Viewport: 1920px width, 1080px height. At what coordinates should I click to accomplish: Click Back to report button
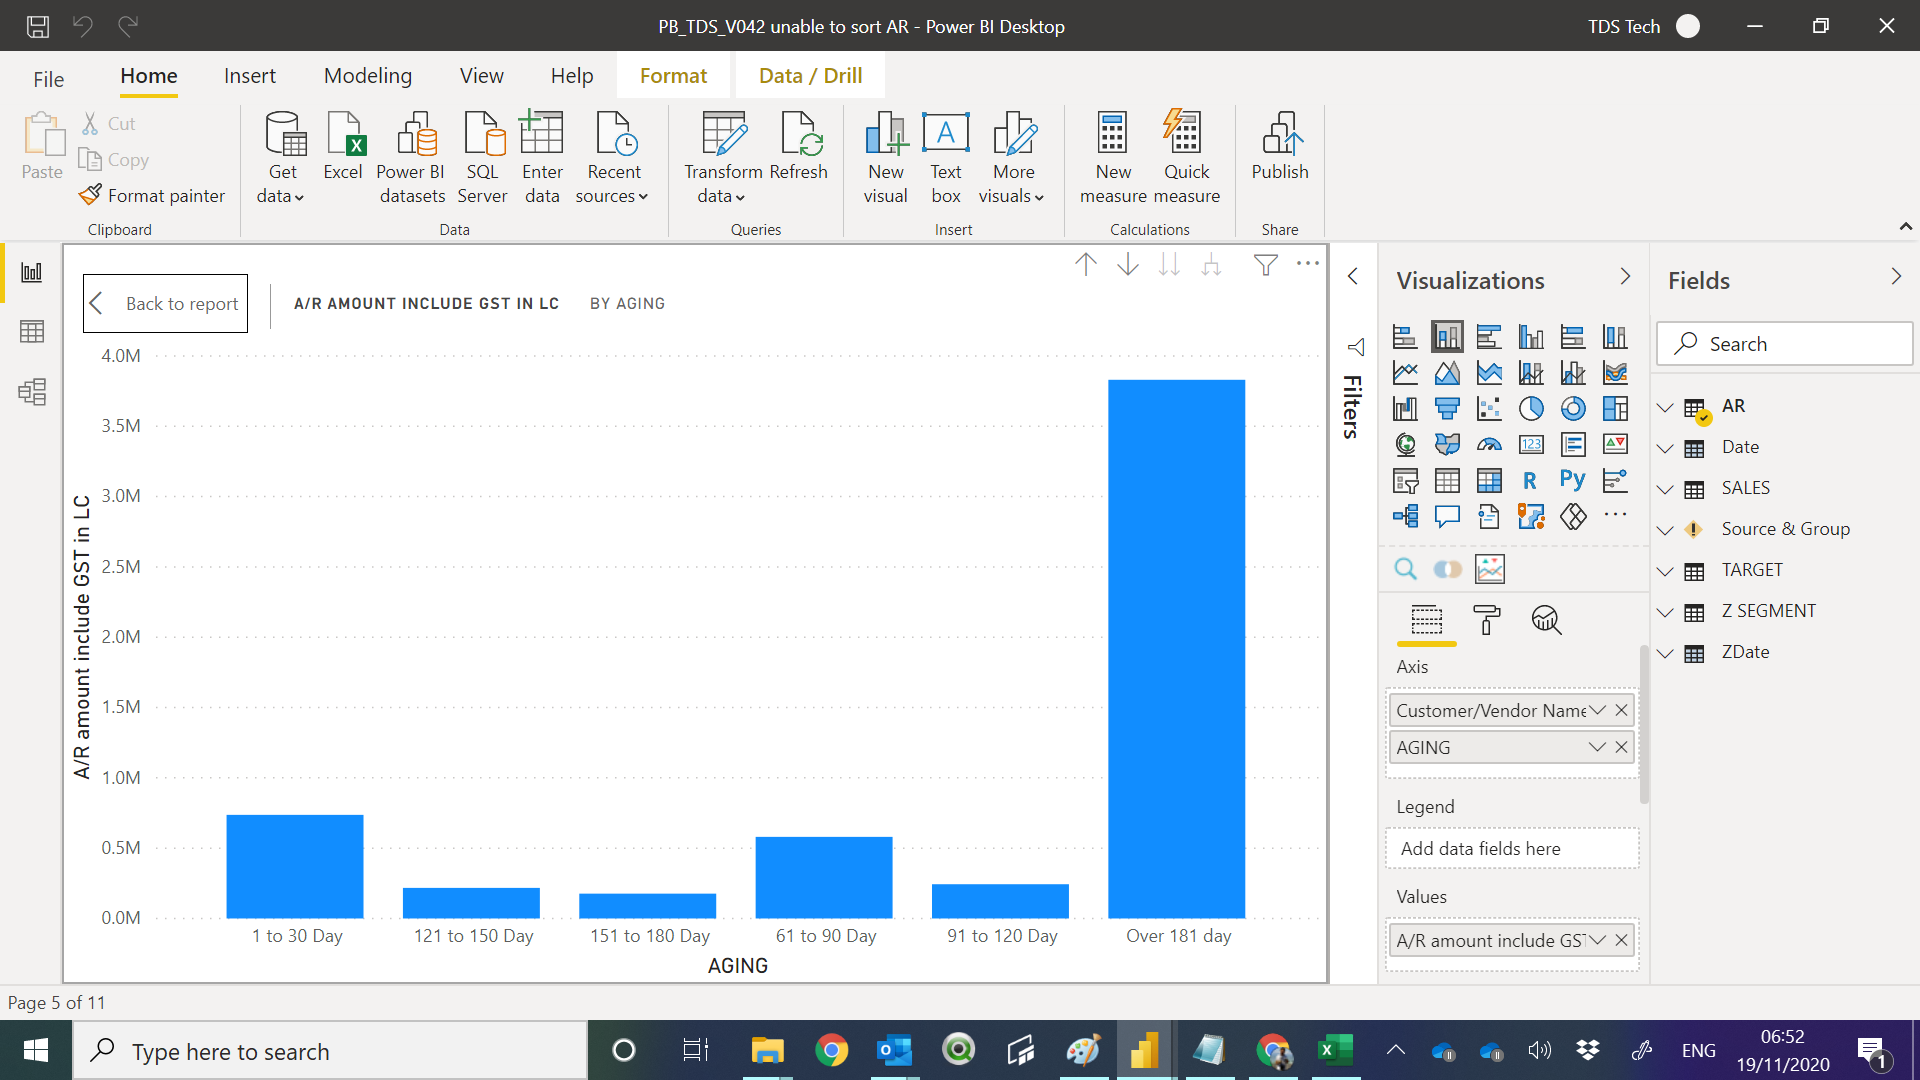pyautogui.click(x=165, y=303)
